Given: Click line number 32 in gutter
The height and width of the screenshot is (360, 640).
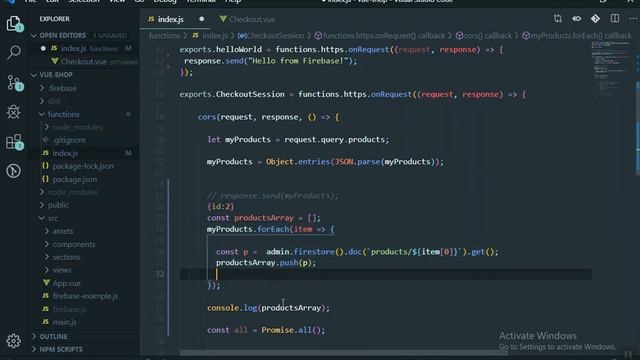Looking at the screenshot, I should click(160, 274).
